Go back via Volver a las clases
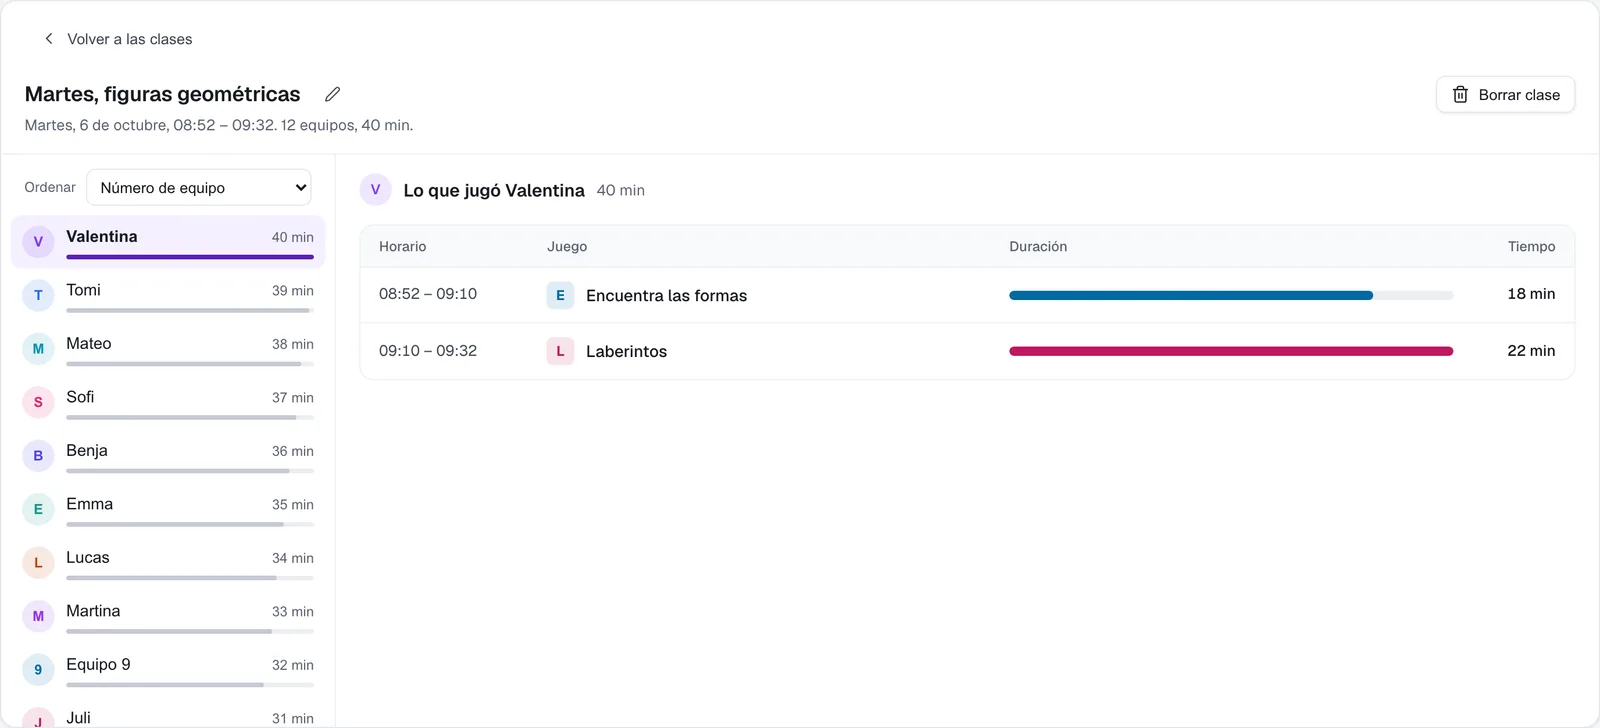The height and width of the screenshot is (728, 1600). 129,39
